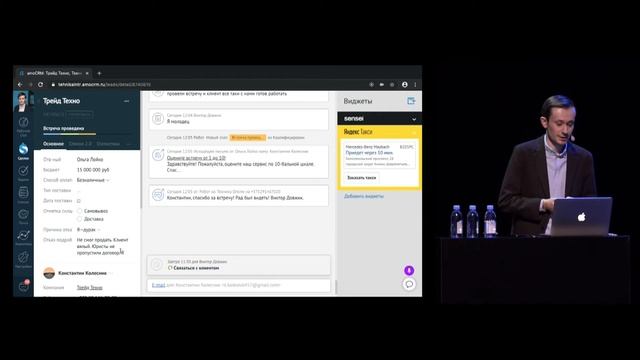Image resolution: width=640 pixels, height=360 pixels.
Task: Click the user avatar photo in sidebar
Action: (21, 101)
